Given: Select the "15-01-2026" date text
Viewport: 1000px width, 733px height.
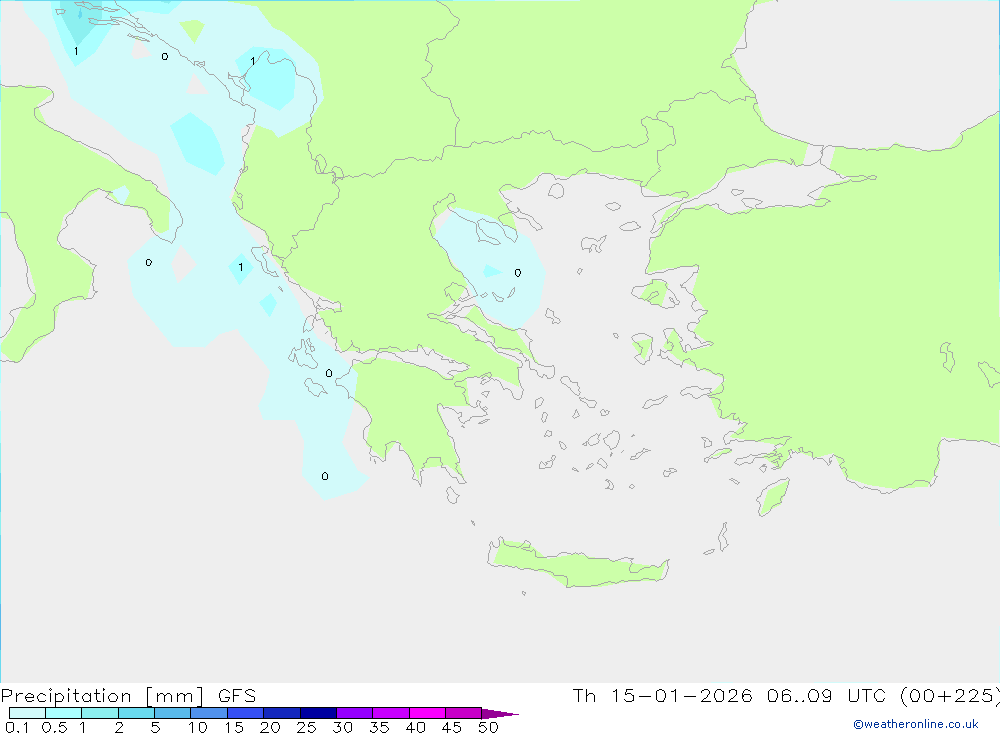Looking at the screenshot, I should (681, 696).
